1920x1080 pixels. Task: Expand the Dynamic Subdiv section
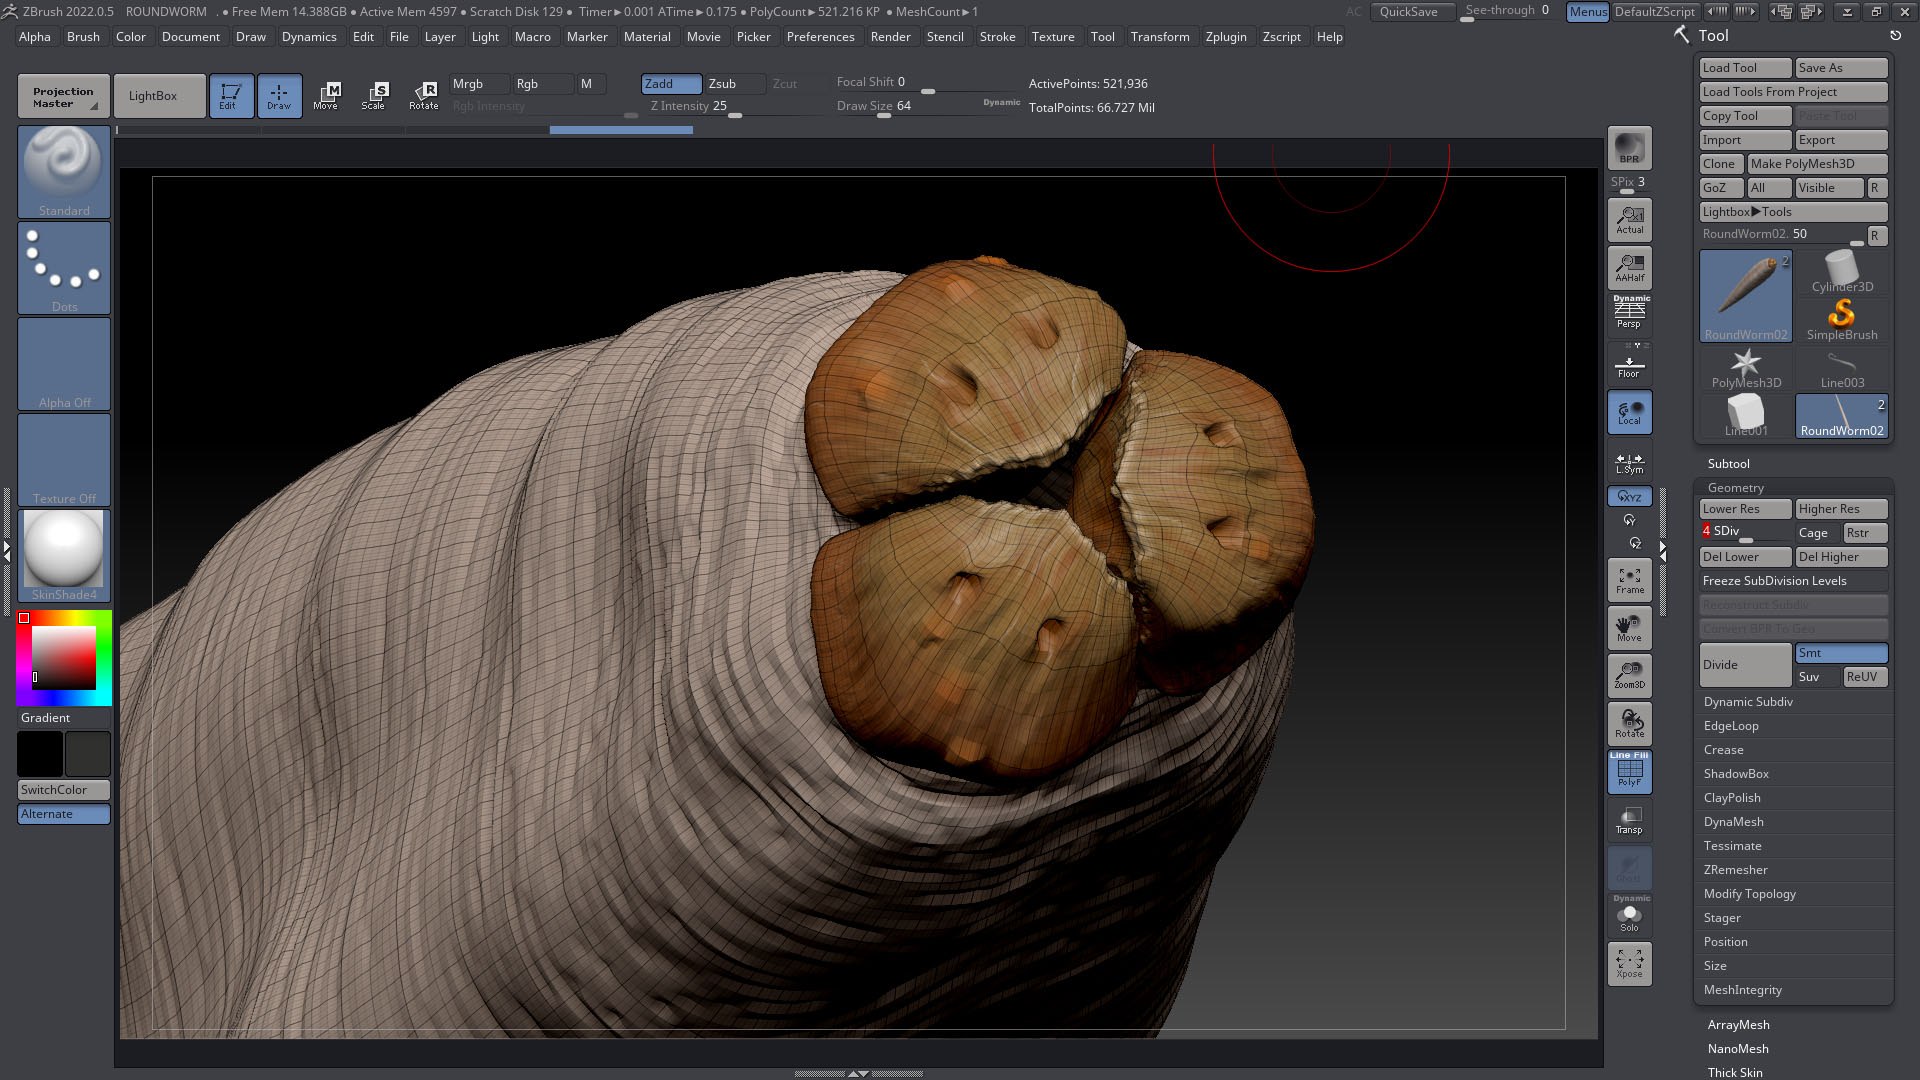1748,702
